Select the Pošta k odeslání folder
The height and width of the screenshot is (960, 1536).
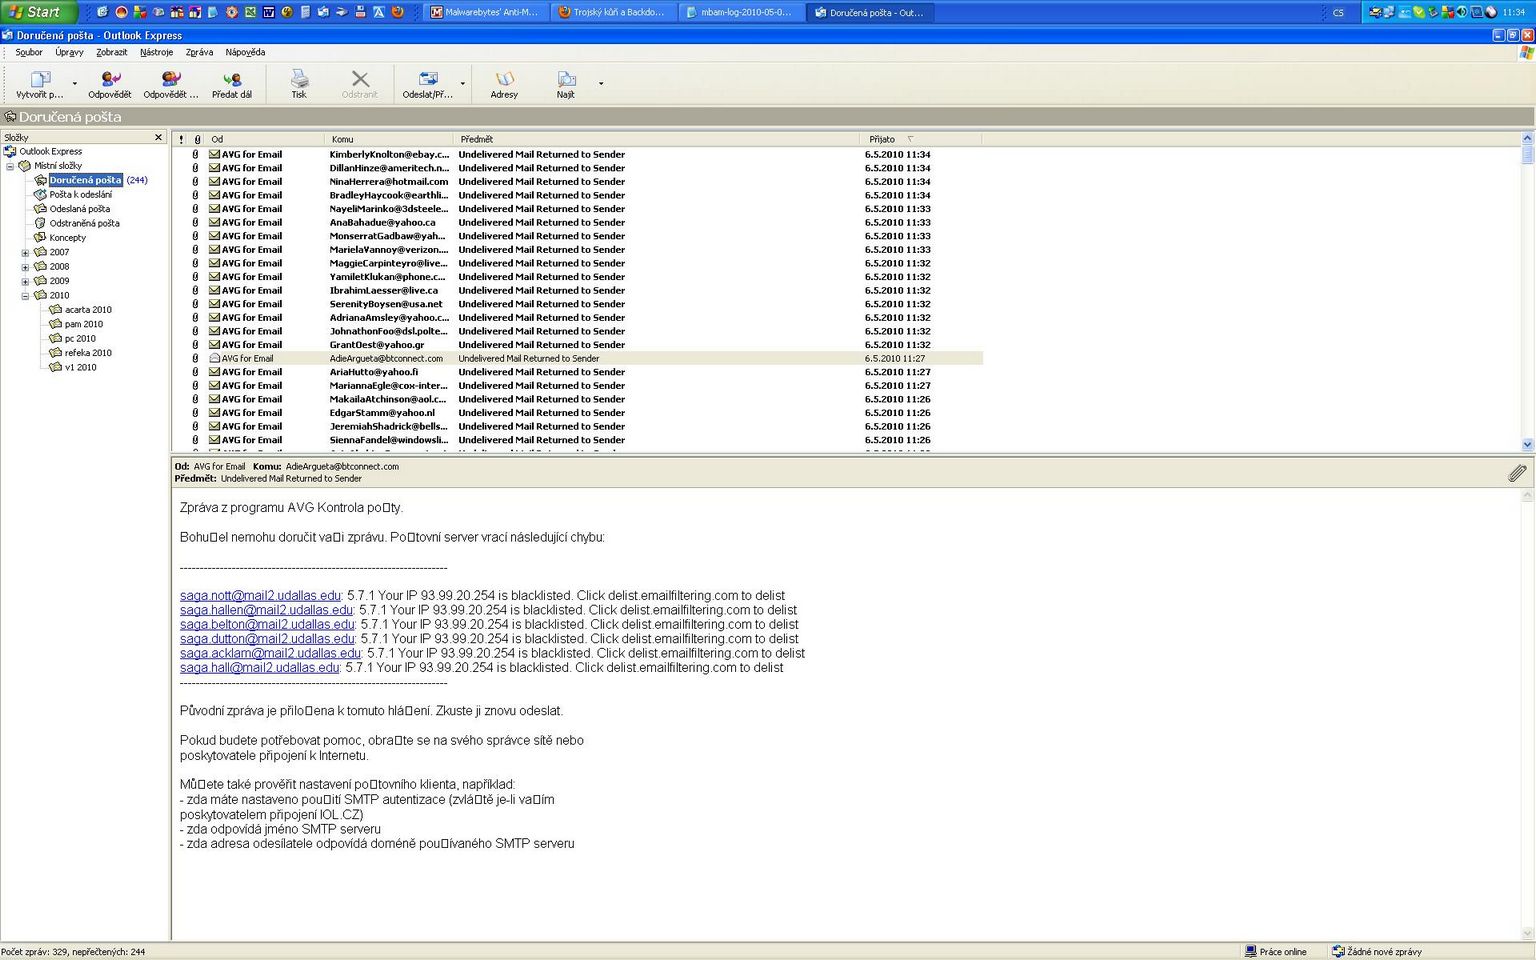(x=81, y=195)
